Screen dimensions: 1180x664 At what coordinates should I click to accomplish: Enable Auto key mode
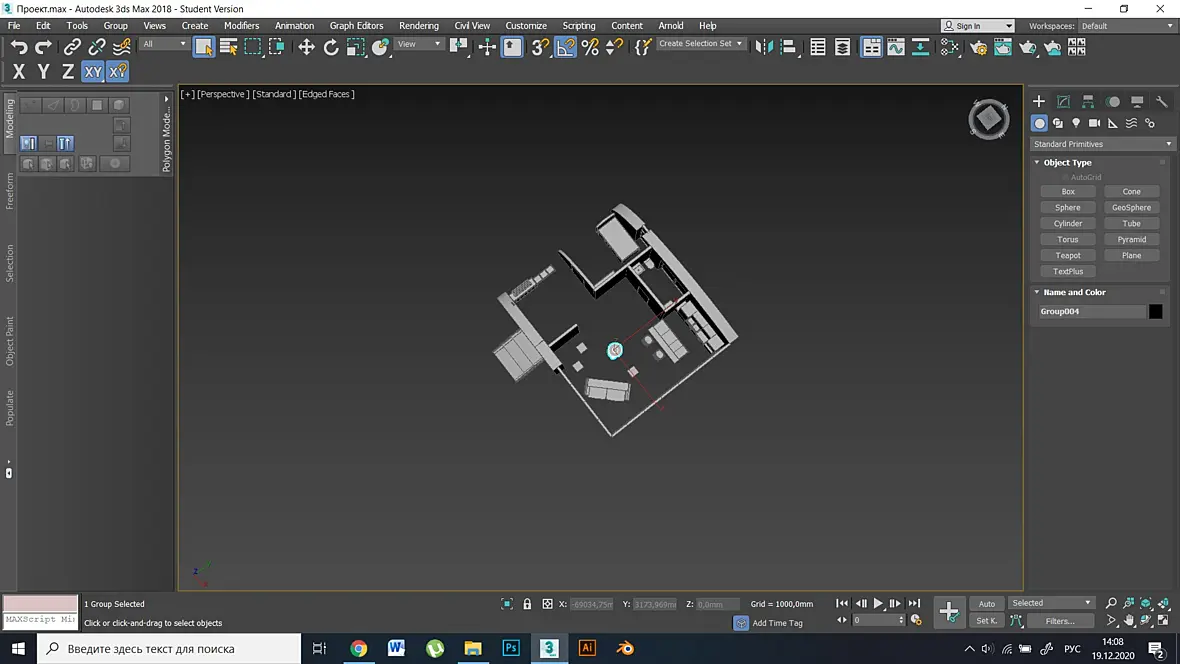(987, 603)
